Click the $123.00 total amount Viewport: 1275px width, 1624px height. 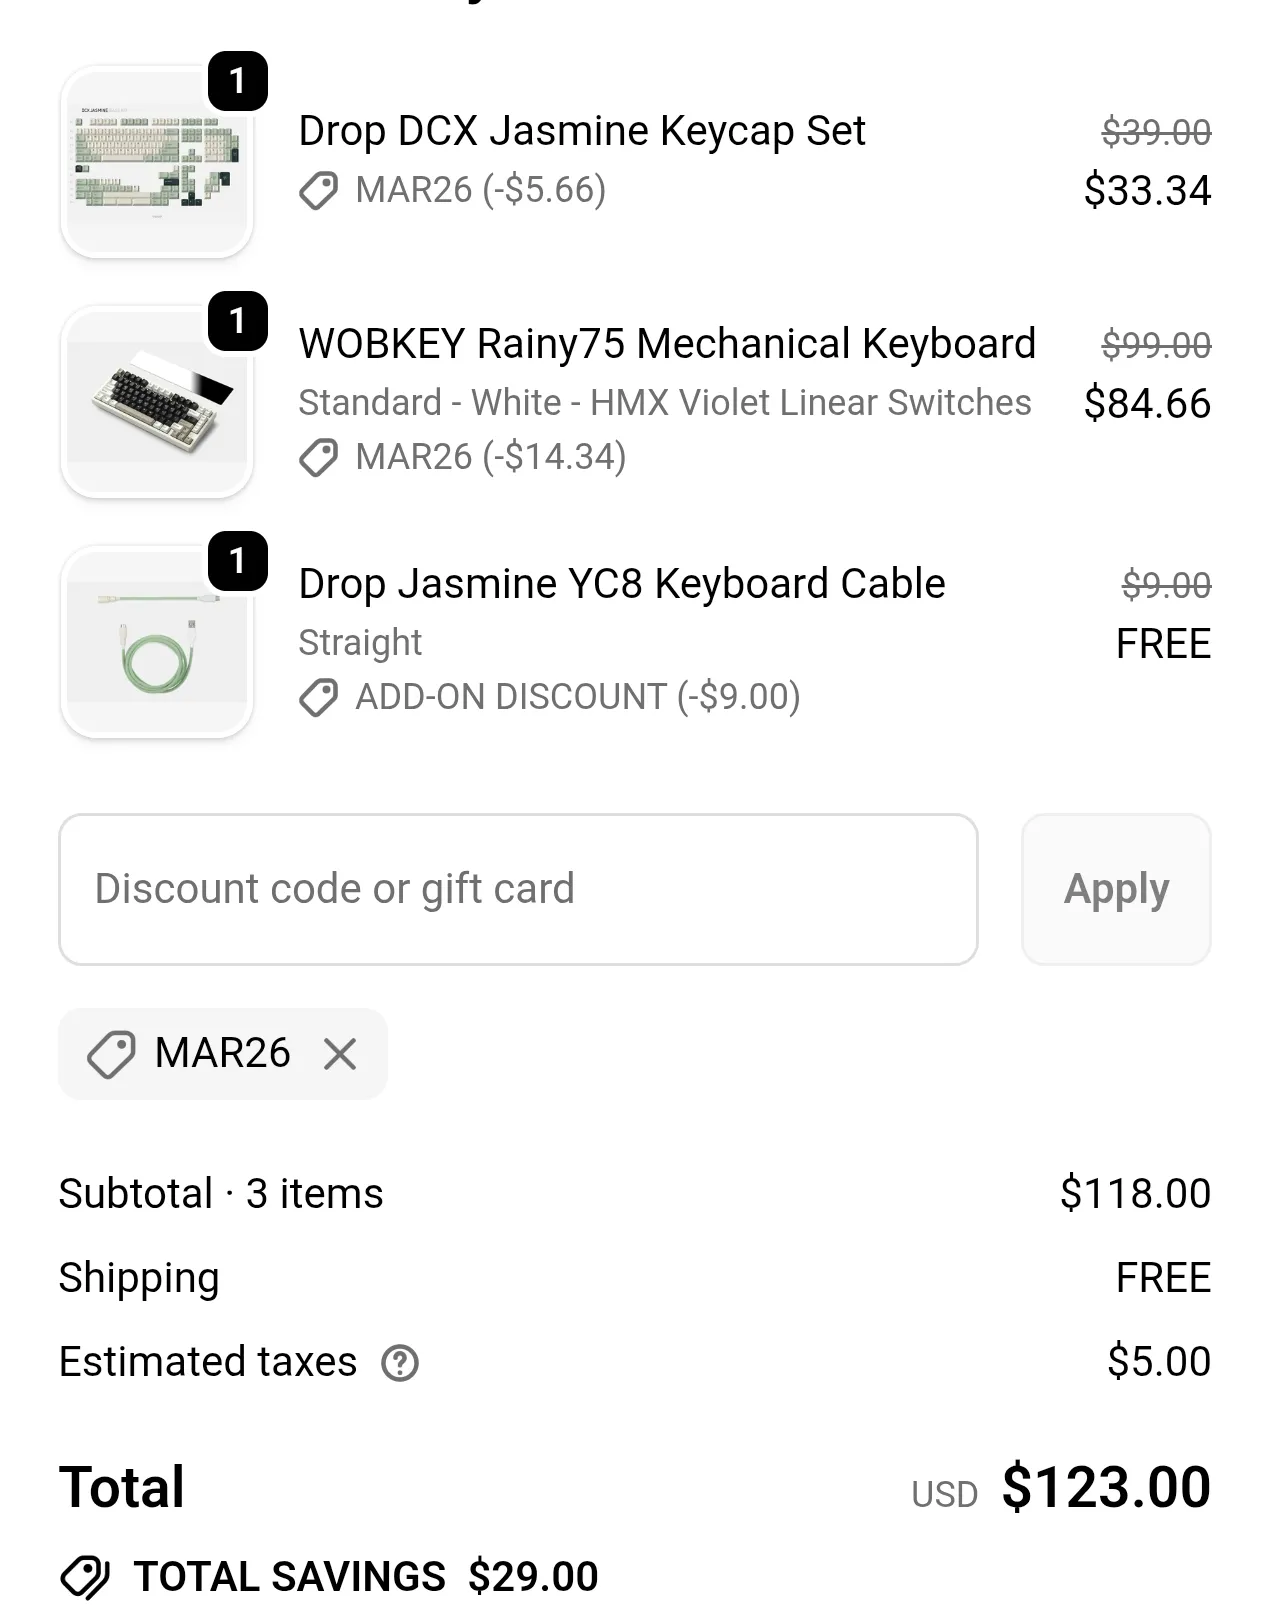(1105, 1487)
